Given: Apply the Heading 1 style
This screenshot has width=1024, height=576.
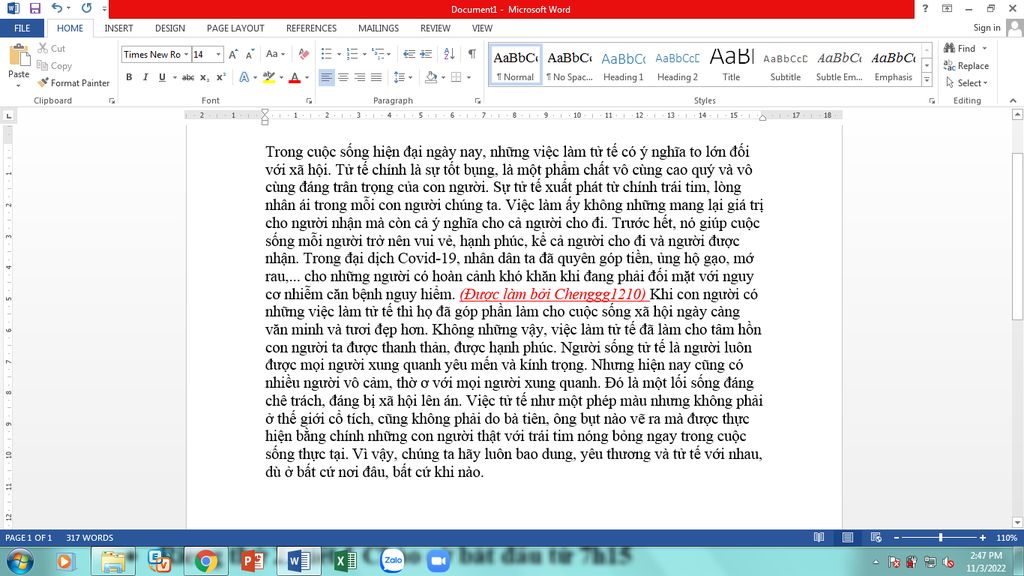Looking at the screenshot, I should 623,65.
